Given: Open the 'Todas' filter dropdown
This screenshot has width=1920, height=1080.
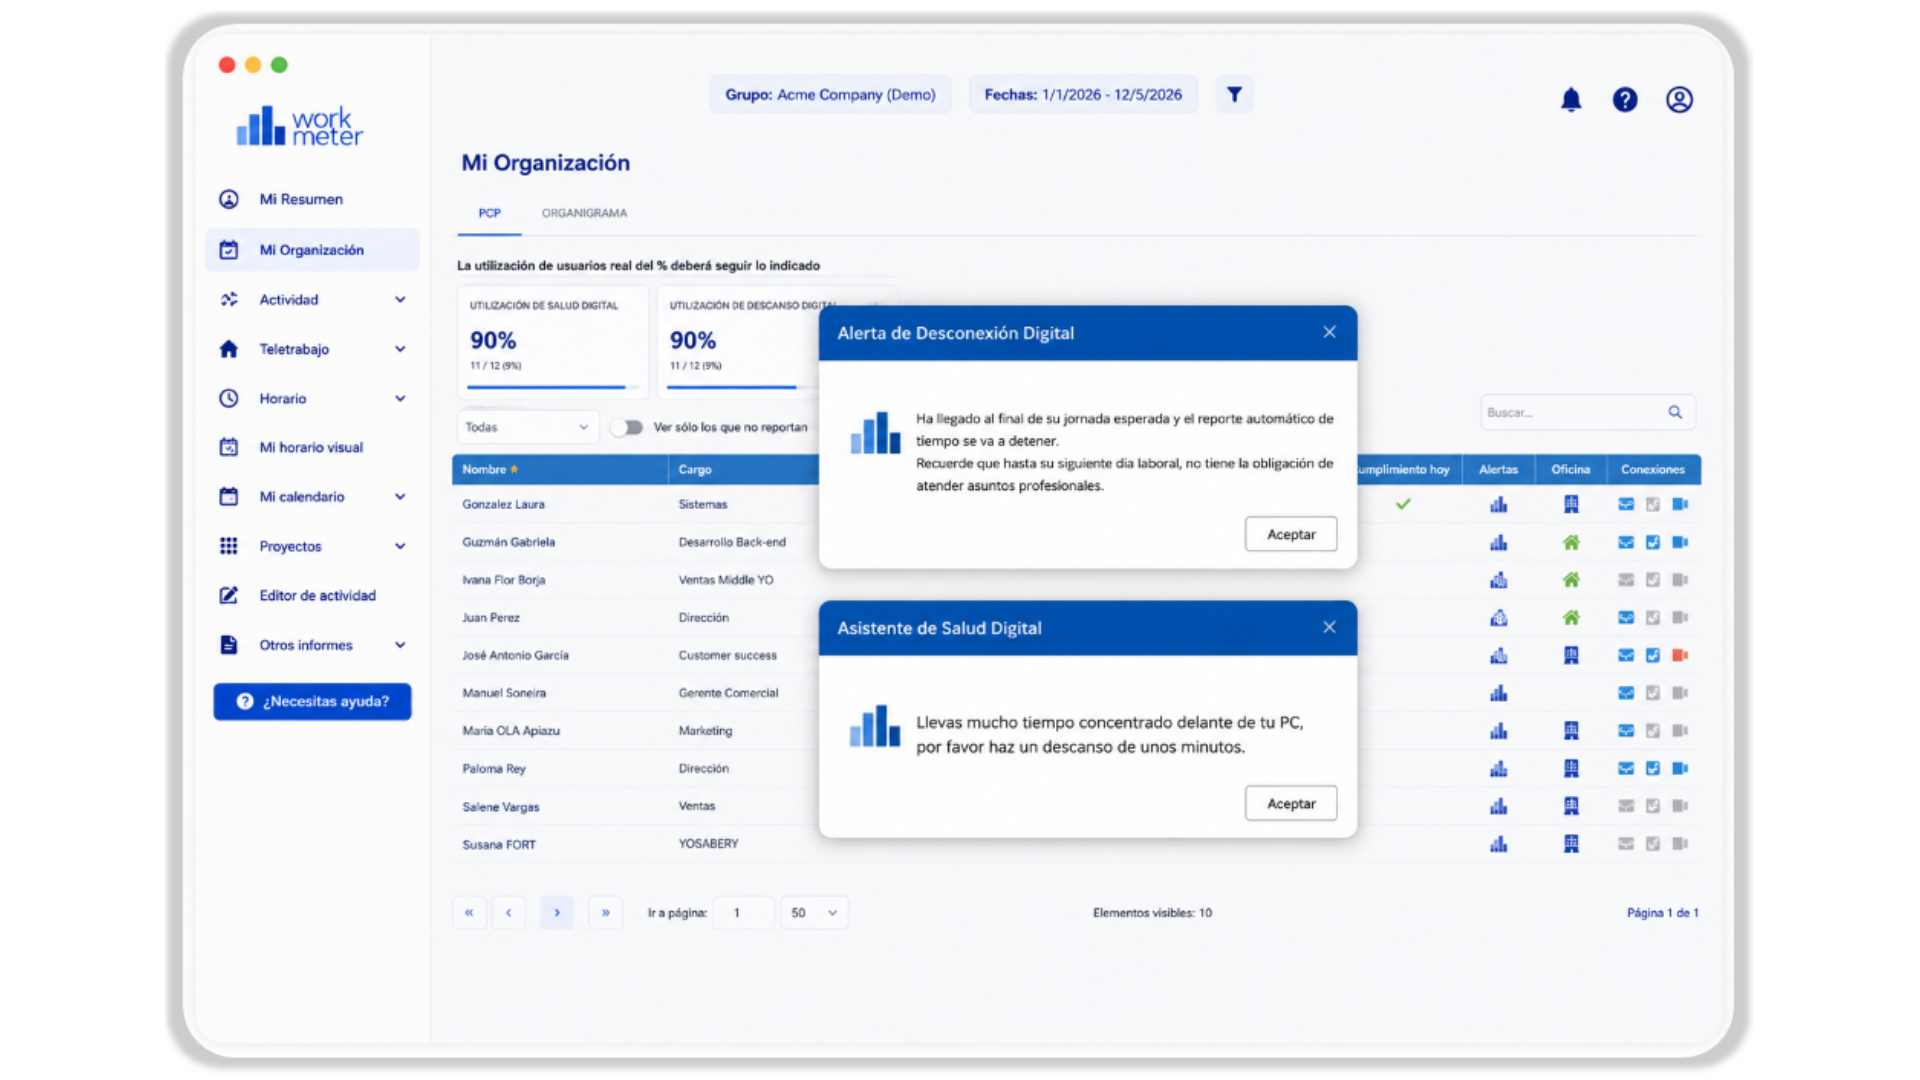Looking at the screenshot, I should pos(528,427).
